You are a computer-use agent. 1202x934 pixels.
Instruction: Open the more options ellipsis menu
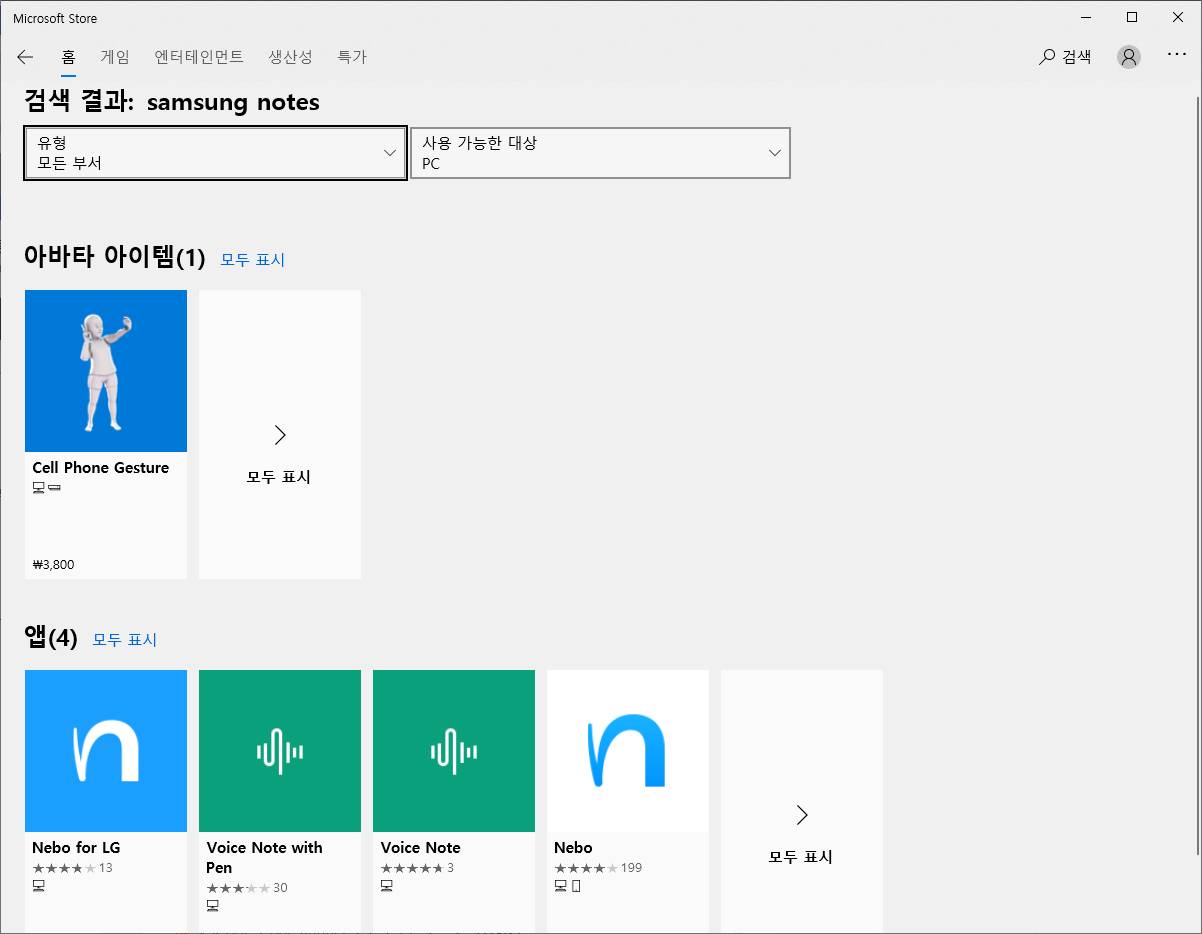pos(1177,55)
